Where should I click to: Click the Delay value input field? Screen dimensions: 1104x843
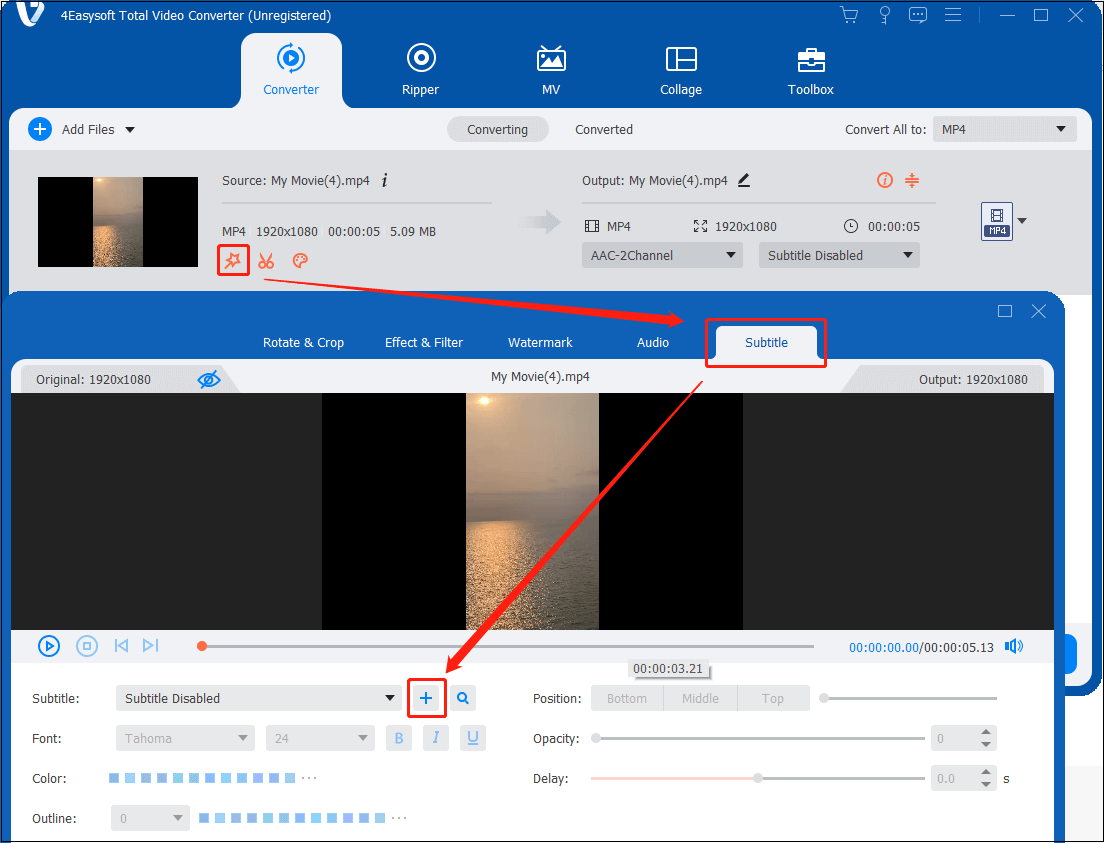[954, 778]
